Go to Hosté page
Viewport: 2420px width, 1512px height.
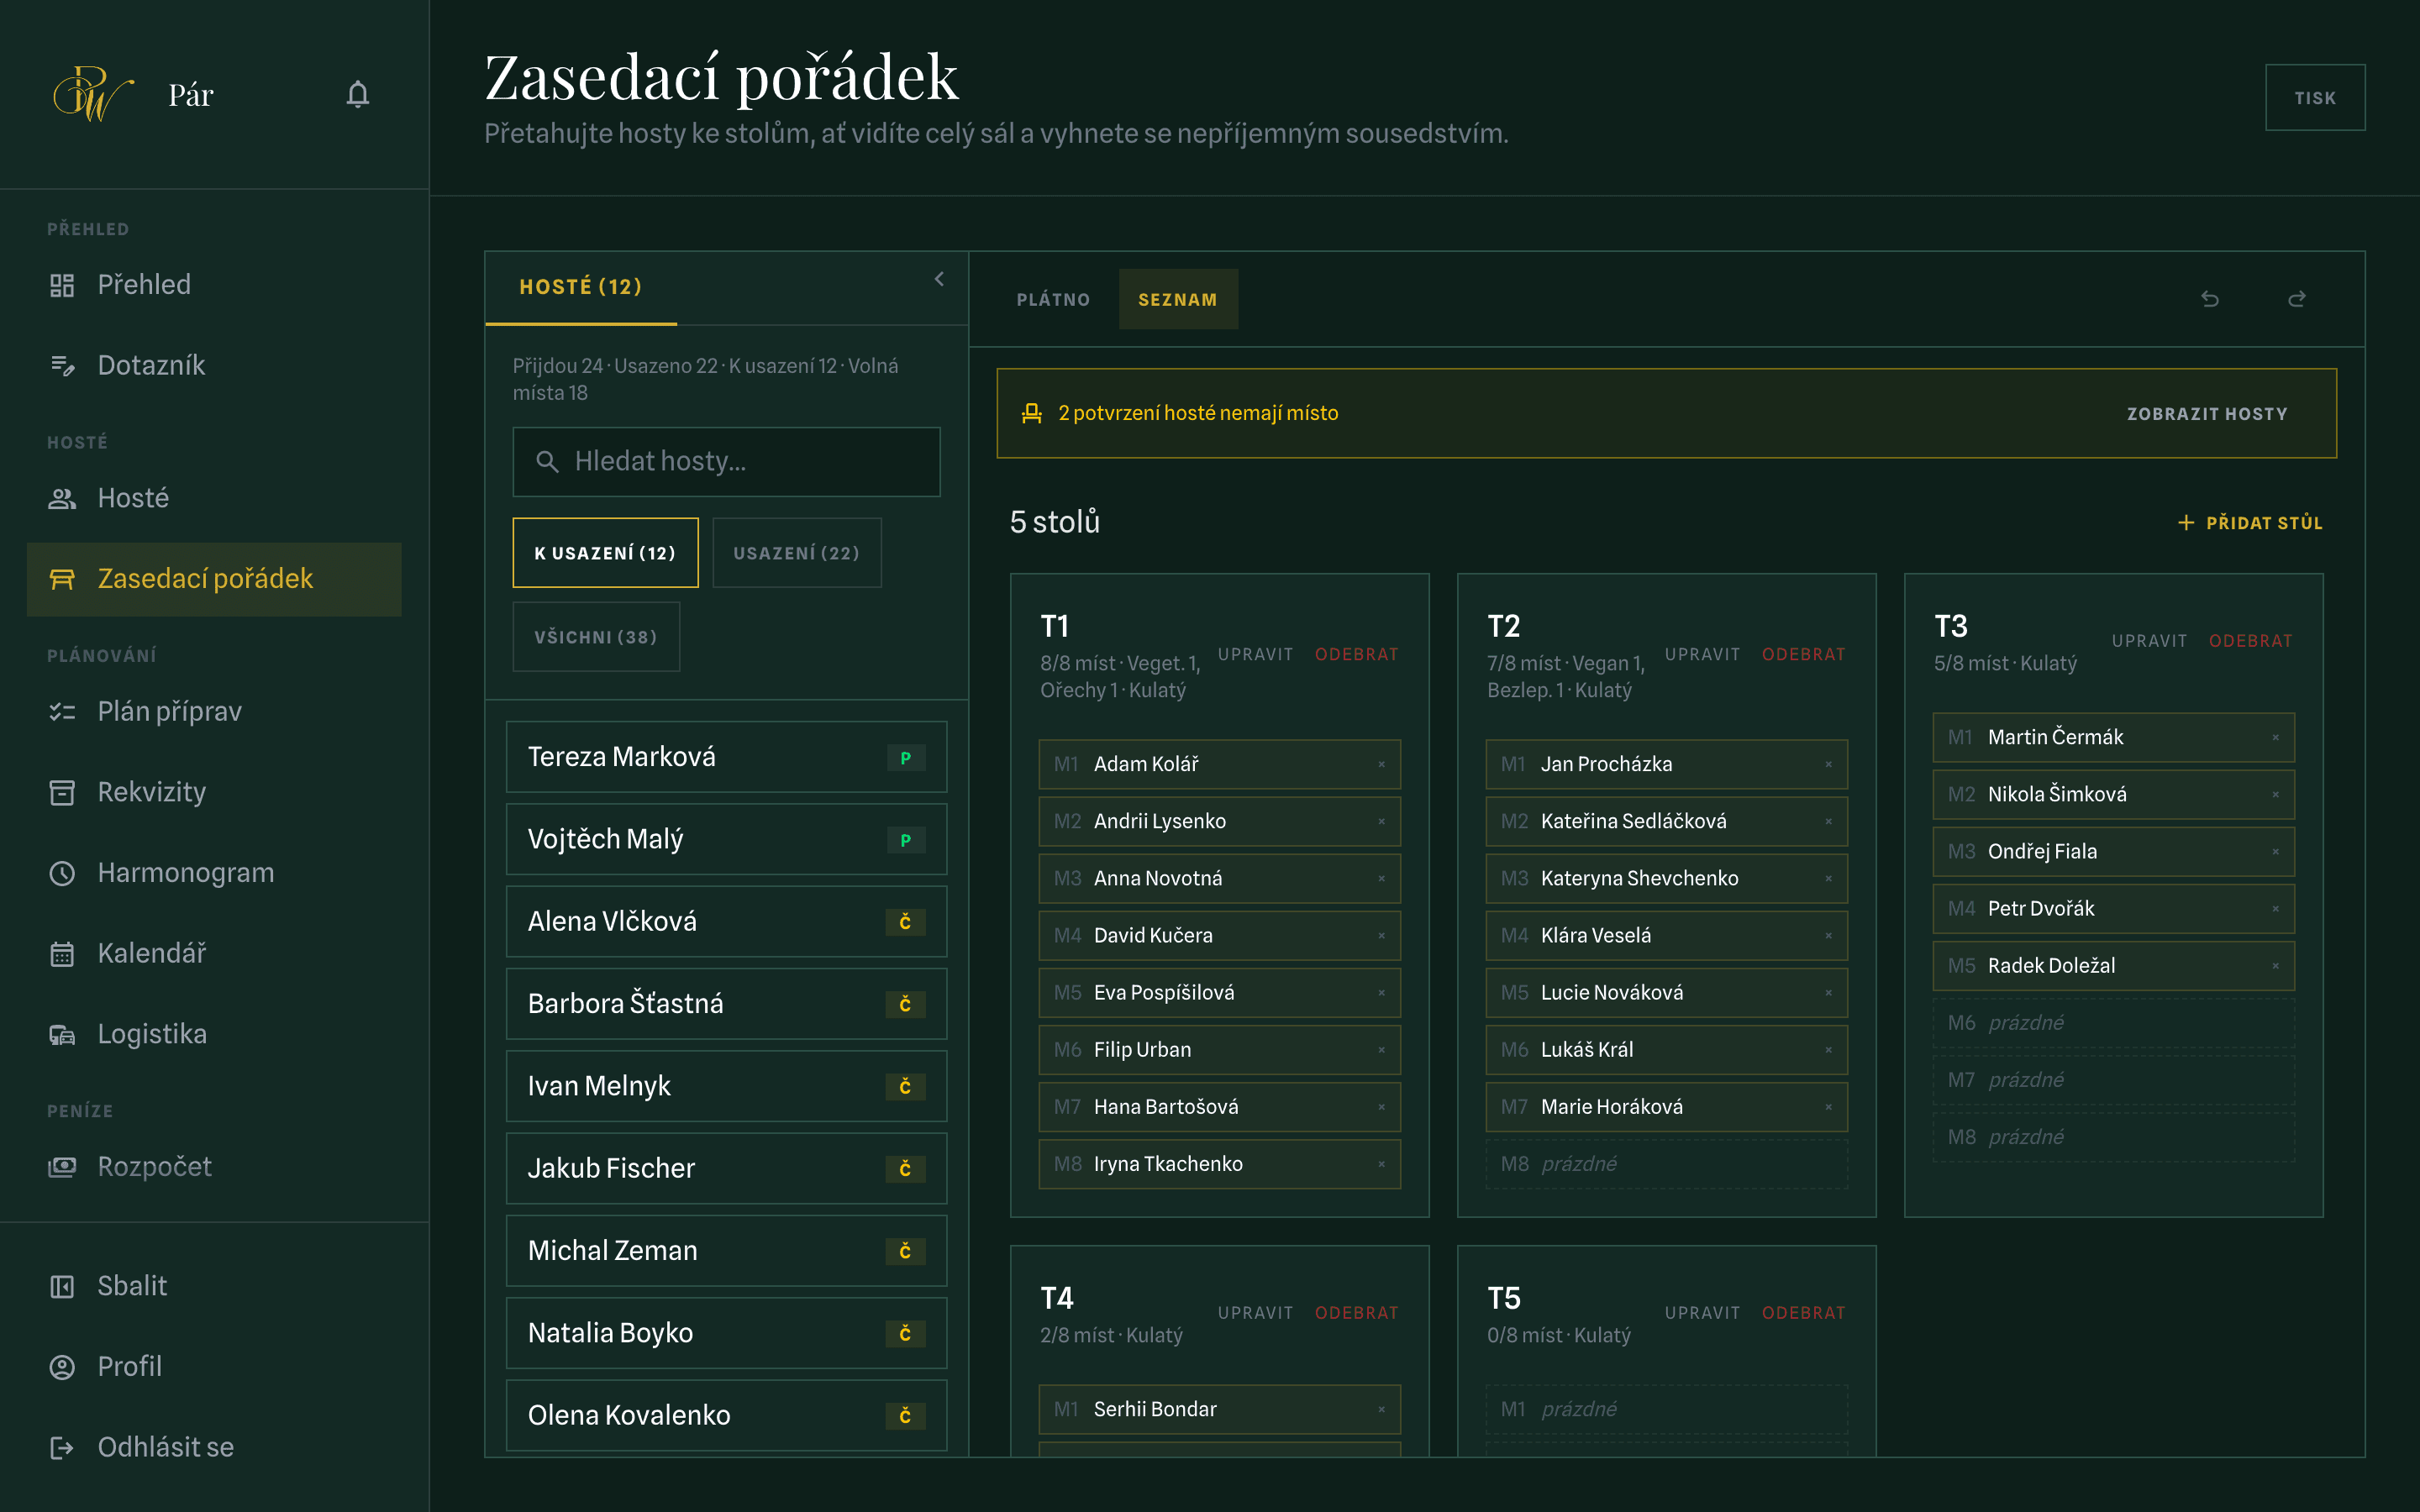click(214, 498)
